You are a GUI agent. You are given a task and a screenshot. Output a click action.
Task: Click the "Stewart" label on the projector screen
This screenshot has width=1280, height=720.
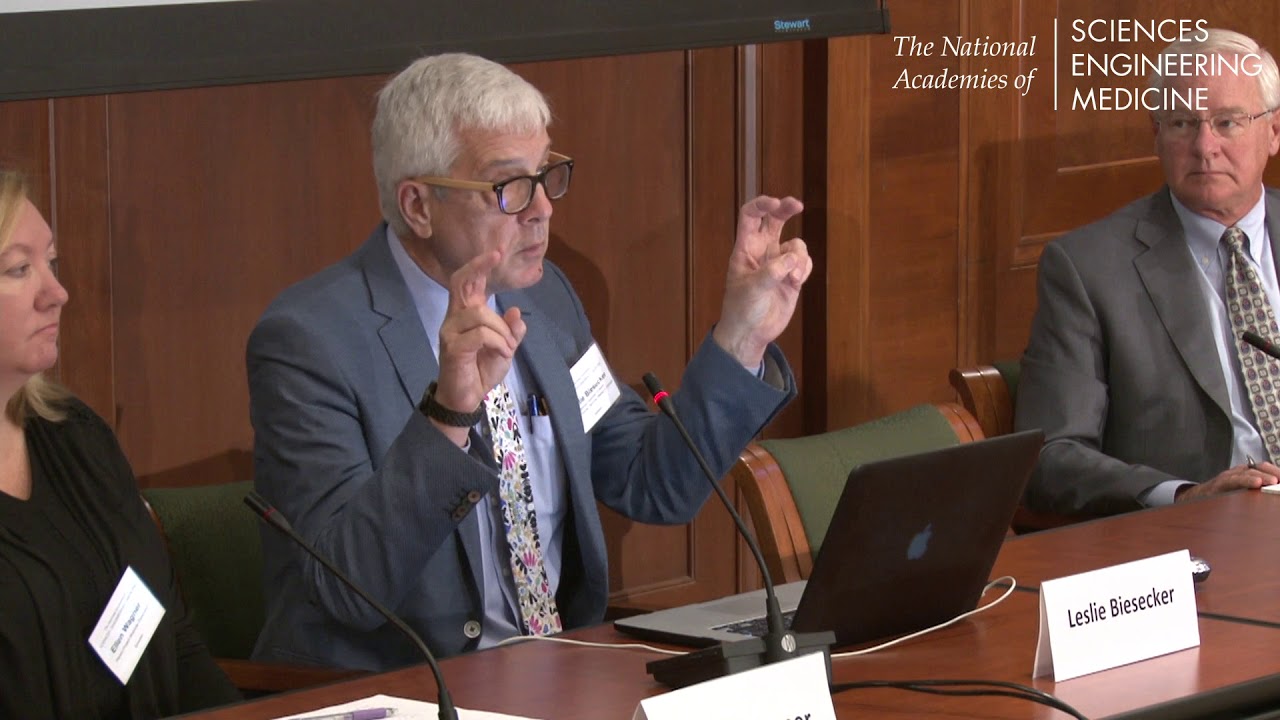[791, 24]
